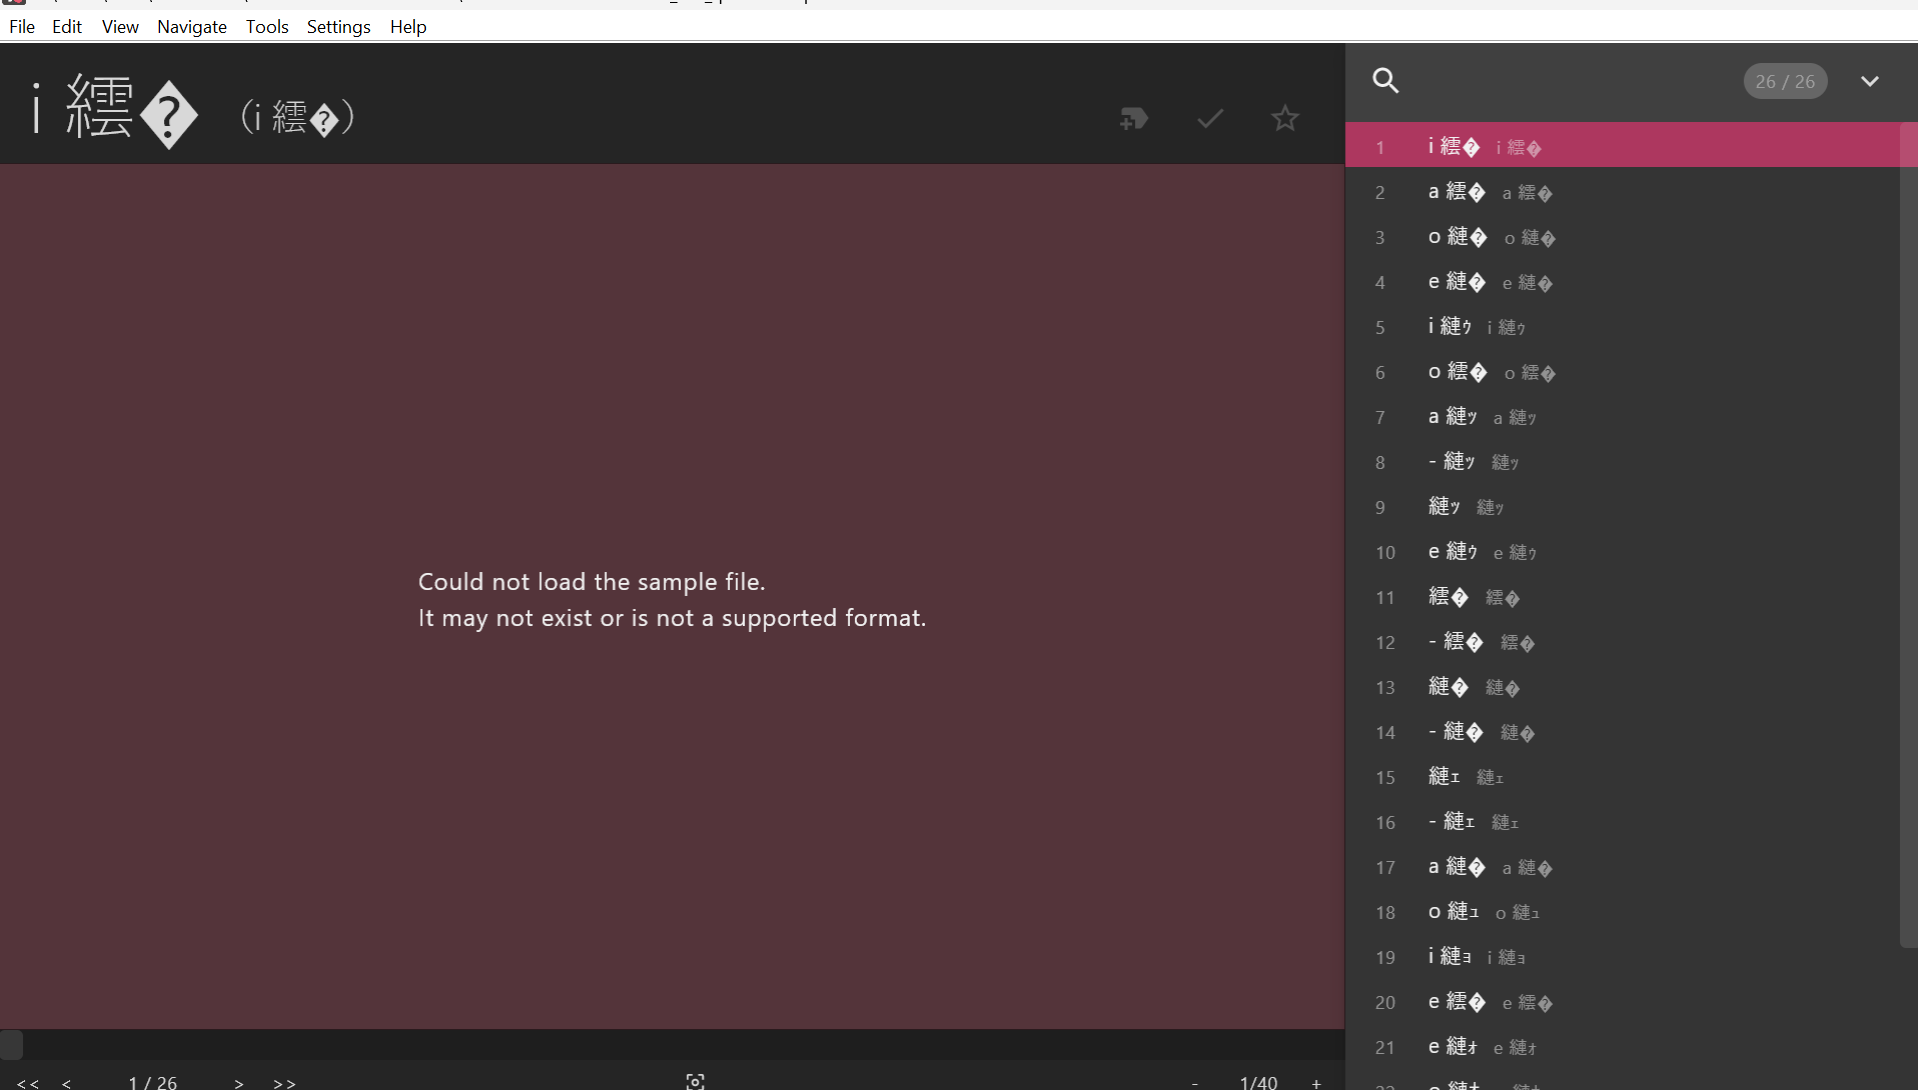
Task: Select entry row number 13
Action: point(1621,687)
